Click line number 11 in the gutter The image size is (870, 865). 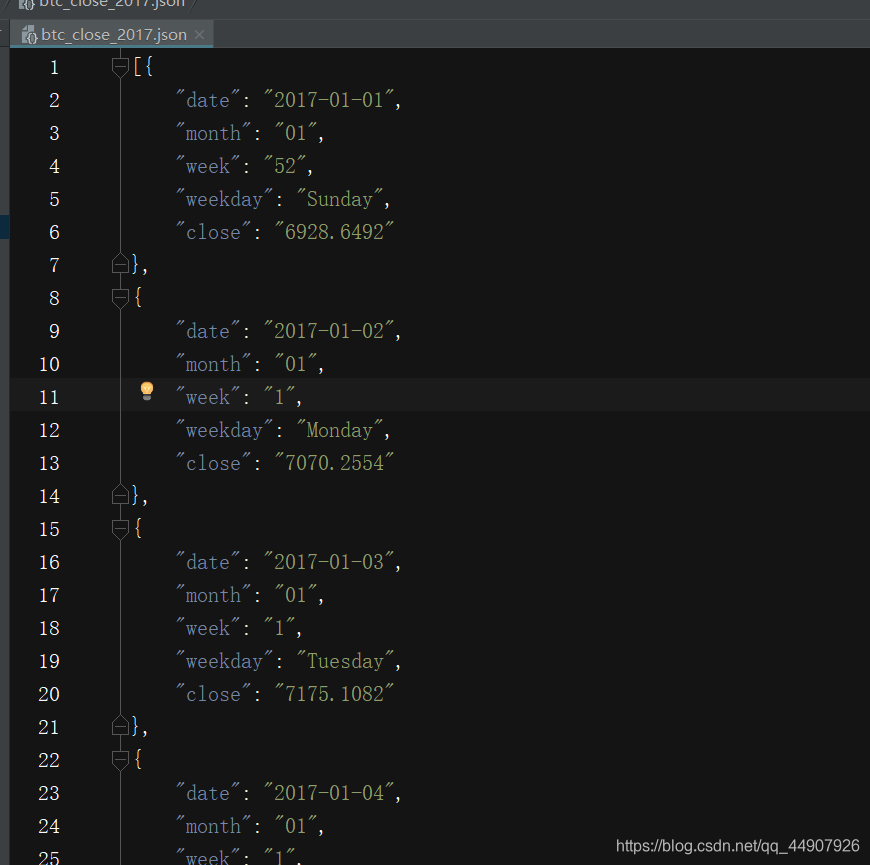coord(49,397)
